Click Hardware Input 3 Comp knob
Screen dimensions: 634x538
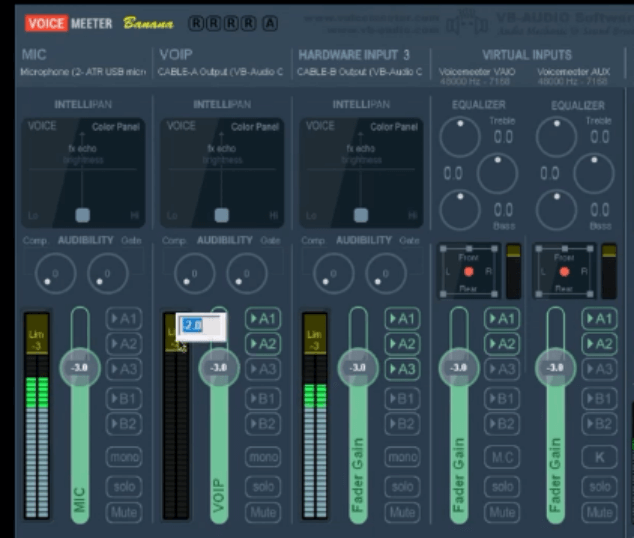pyautogui.click(x=334, y=274)
